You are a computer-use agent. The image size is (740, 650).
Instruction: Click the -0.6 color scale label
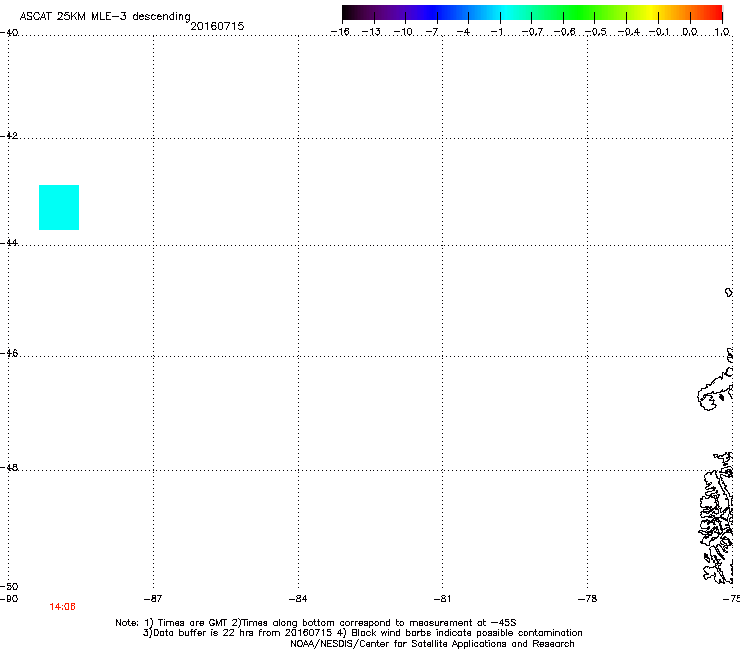coord(564,32)
